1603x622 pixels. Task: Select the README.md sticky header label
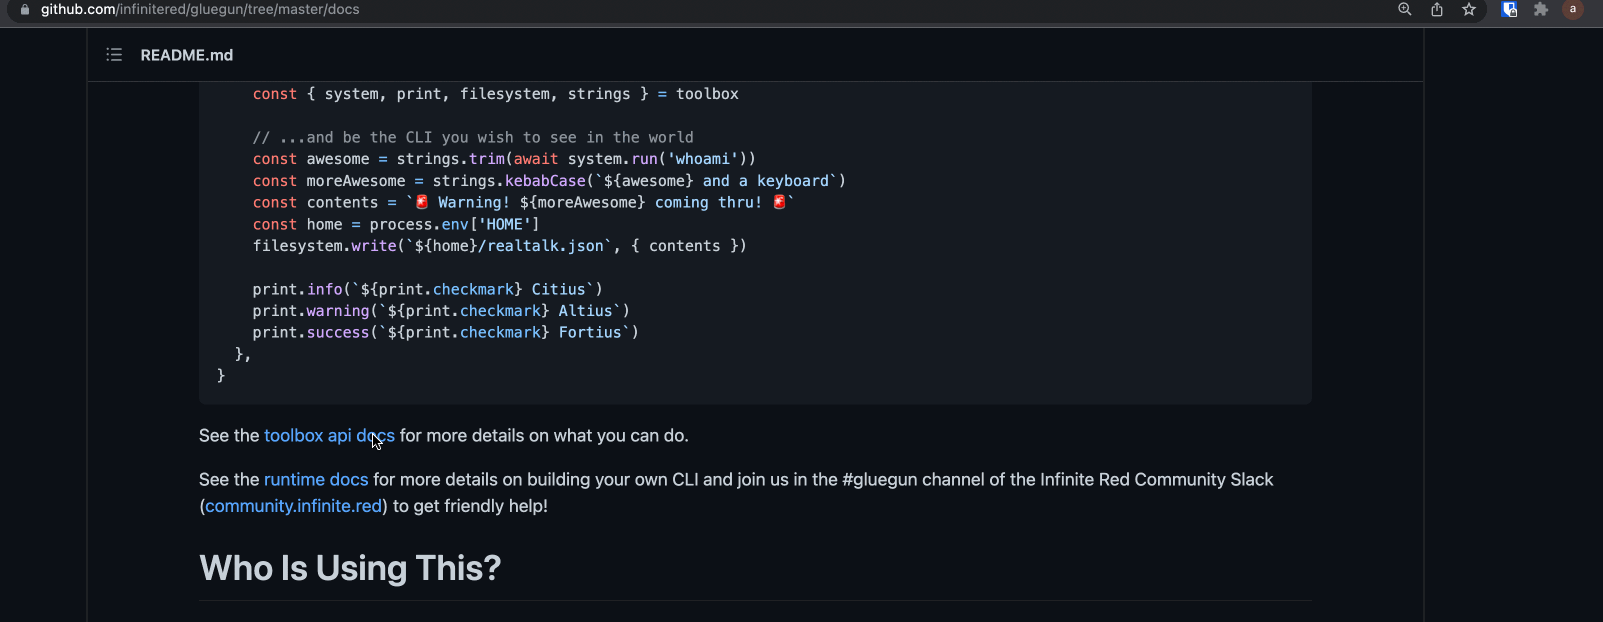(186, 55)
